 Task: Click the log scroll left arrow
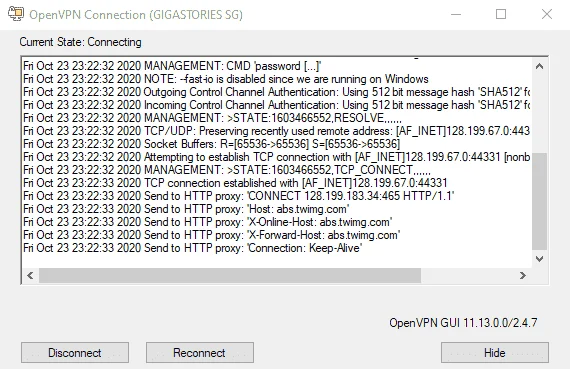tap(30, 276)
